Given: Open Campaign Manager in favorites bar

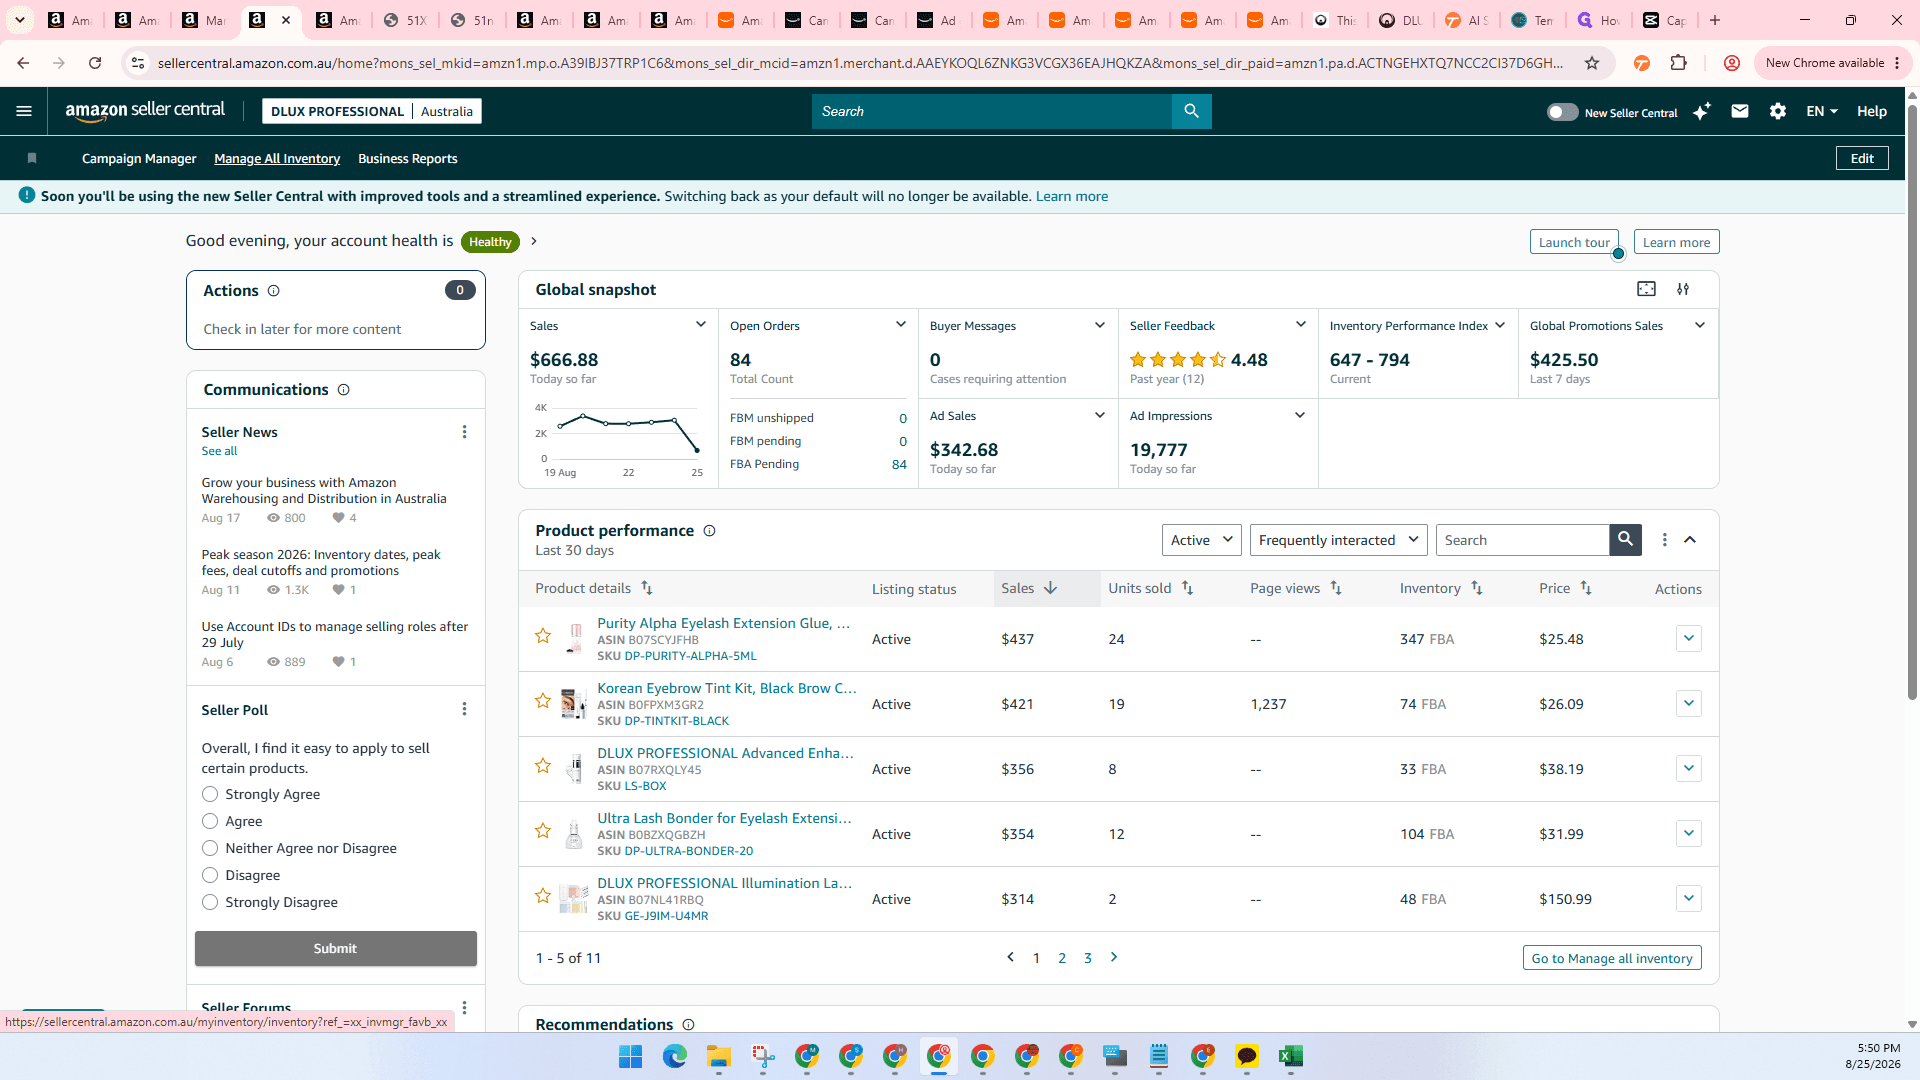Looking at the screenshot, I should [x=139, y=158].
